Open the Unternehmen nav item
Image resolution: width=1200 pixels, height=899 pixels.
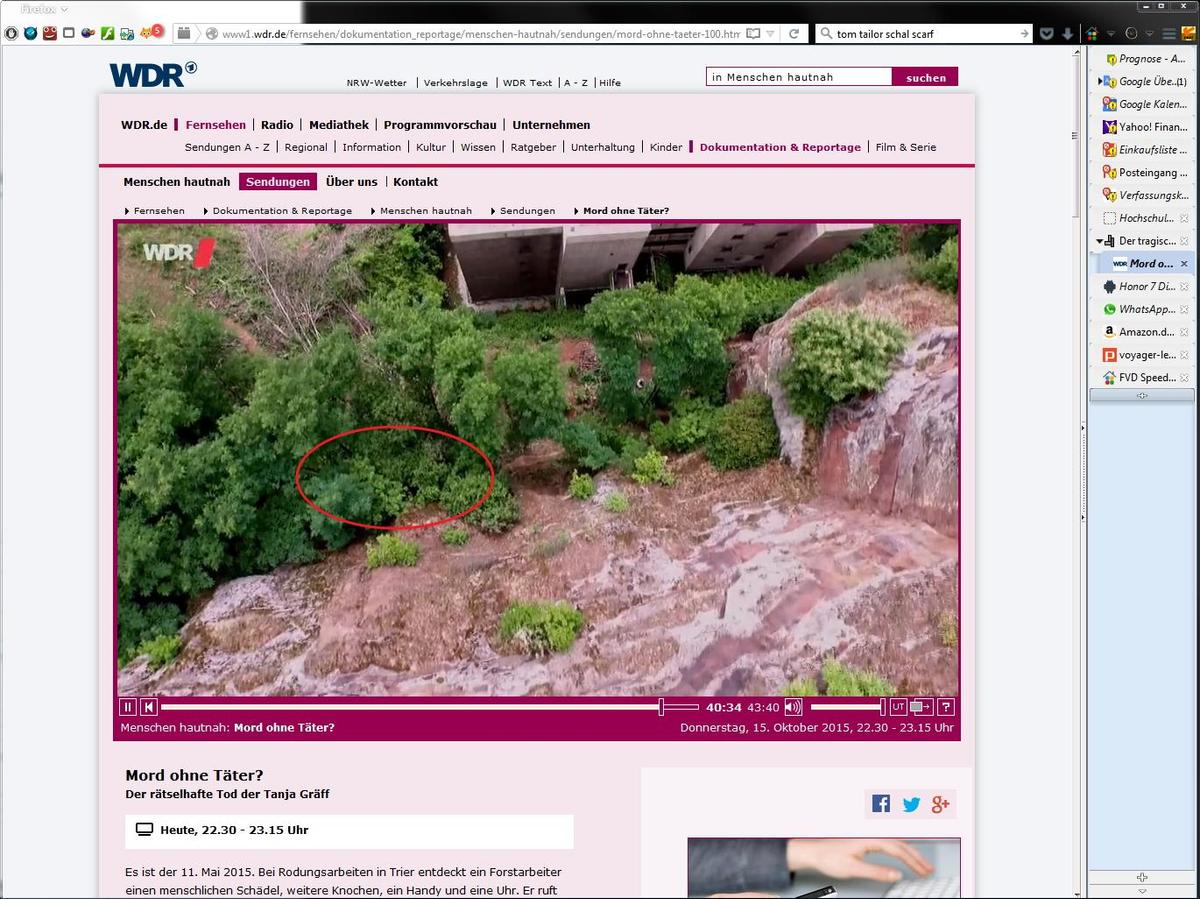[551, 125]
